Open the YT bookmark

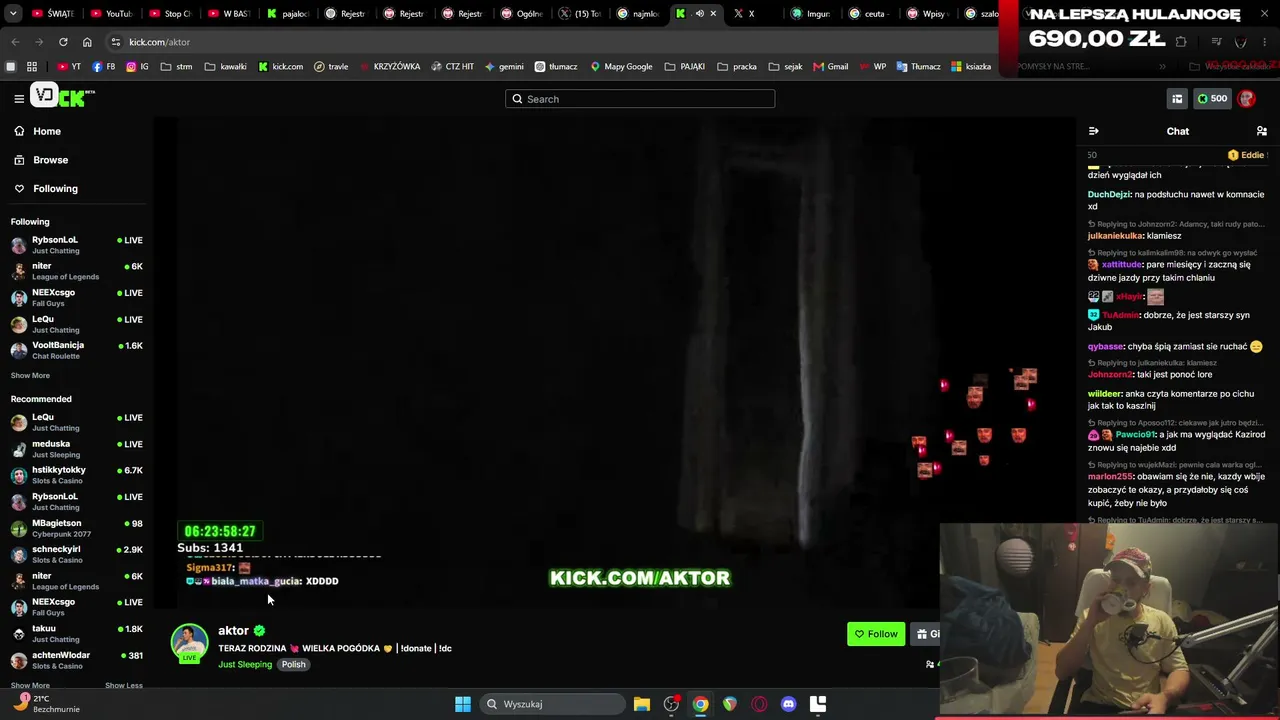pos(69,66)
